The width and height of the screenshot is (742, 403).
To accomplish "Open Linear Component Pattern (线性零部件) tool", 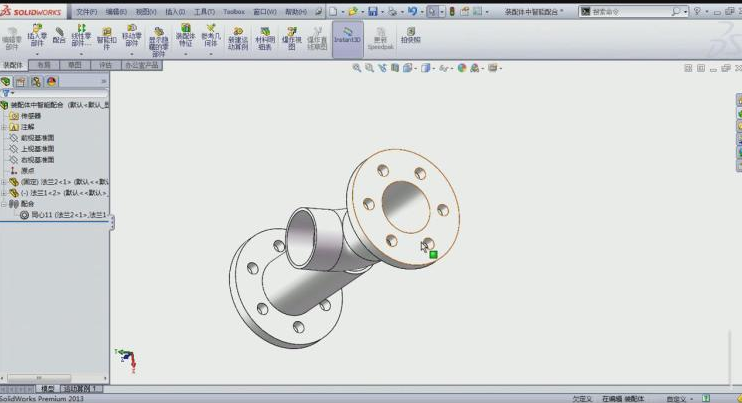I will [x=81, y=36].
